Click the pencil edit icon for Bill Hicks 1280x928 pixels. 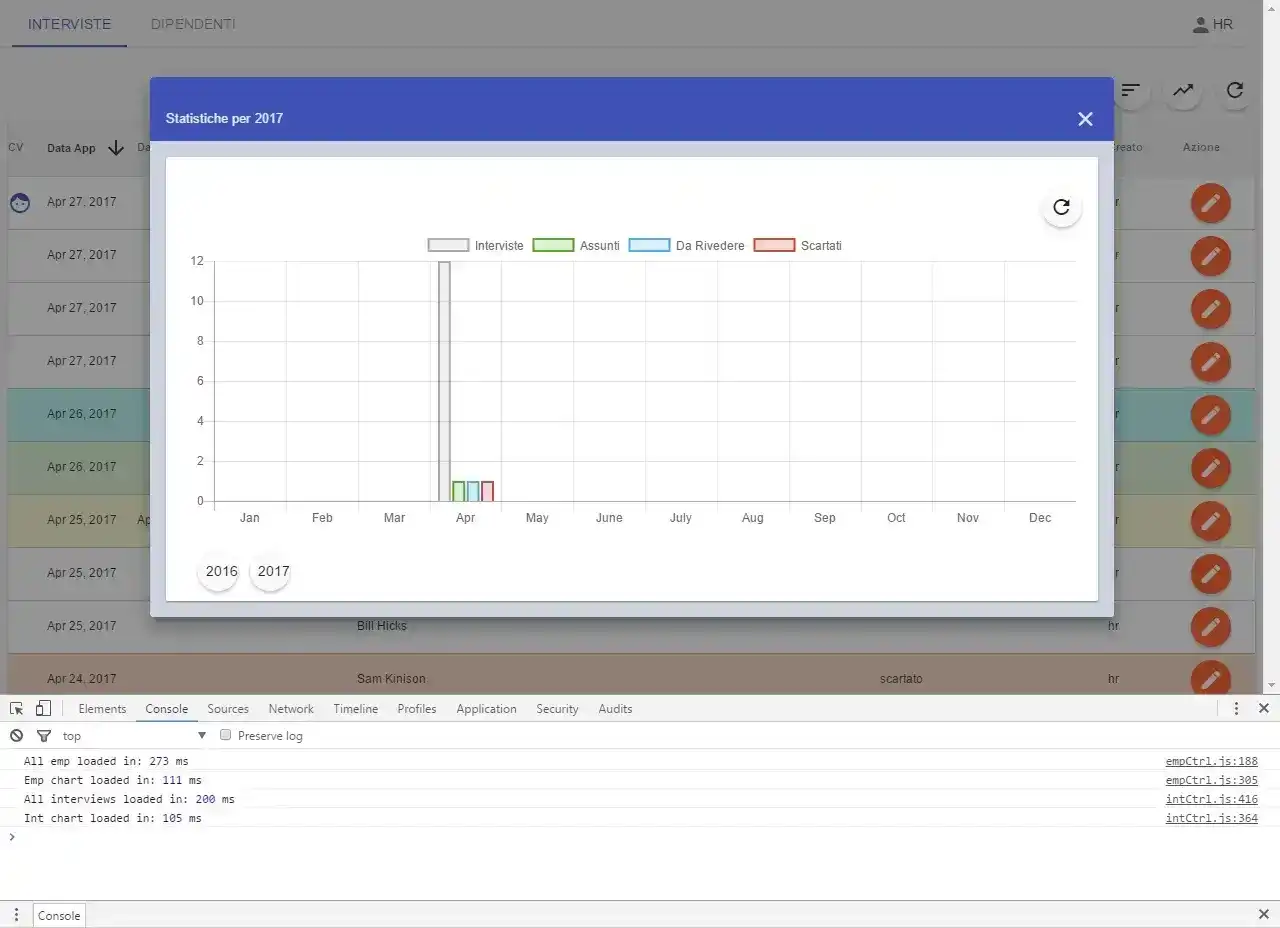tap(1211, 625)
